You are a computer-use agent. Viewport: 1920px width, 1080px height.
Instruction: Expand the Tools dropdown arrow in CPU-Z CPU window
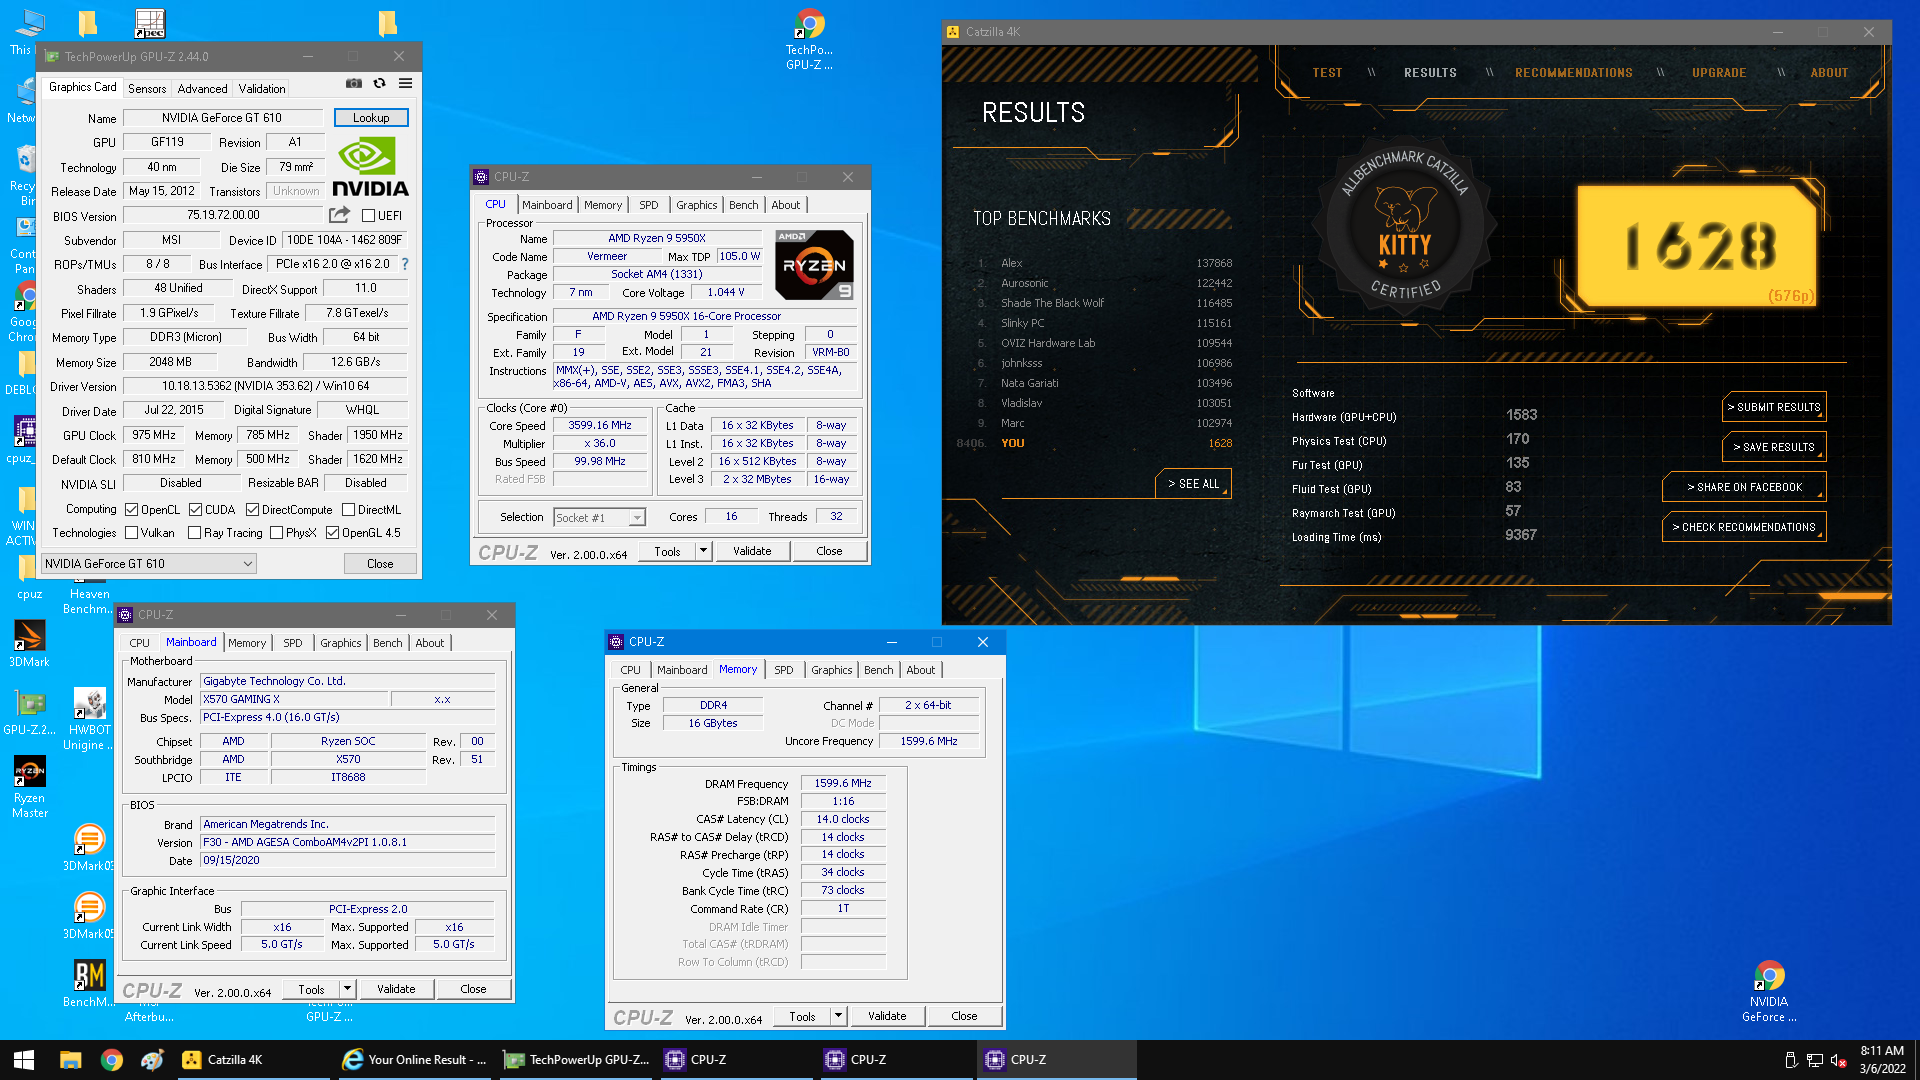click(x=703, y=551)
